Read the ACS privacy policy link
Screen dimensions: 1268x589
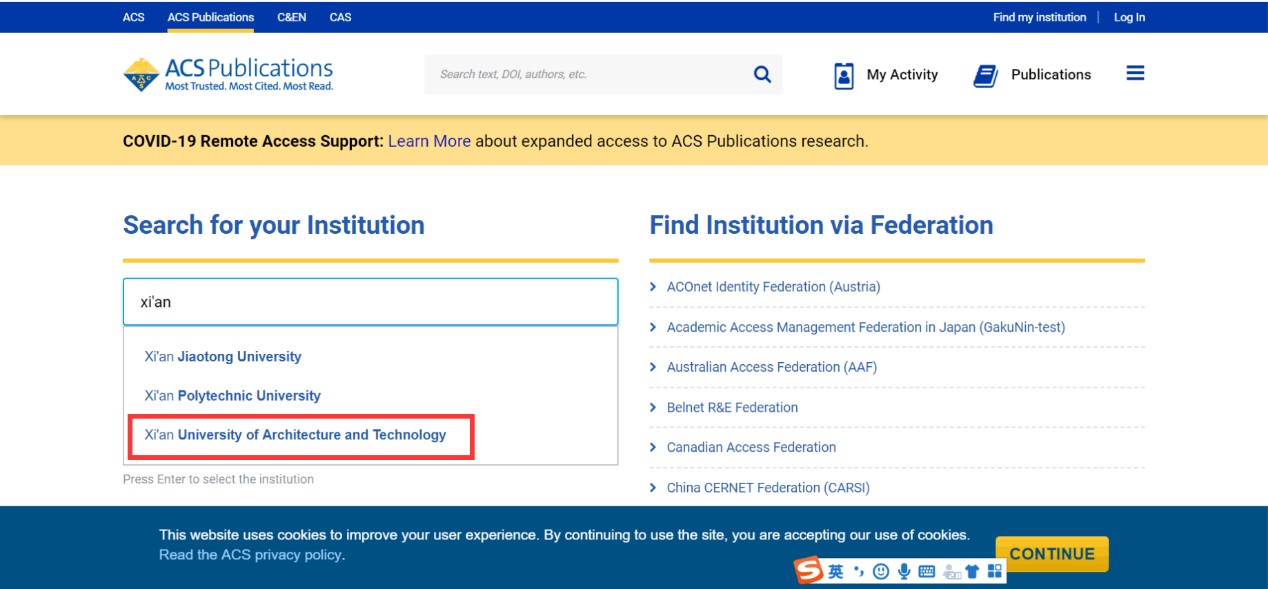pos(250,555)
